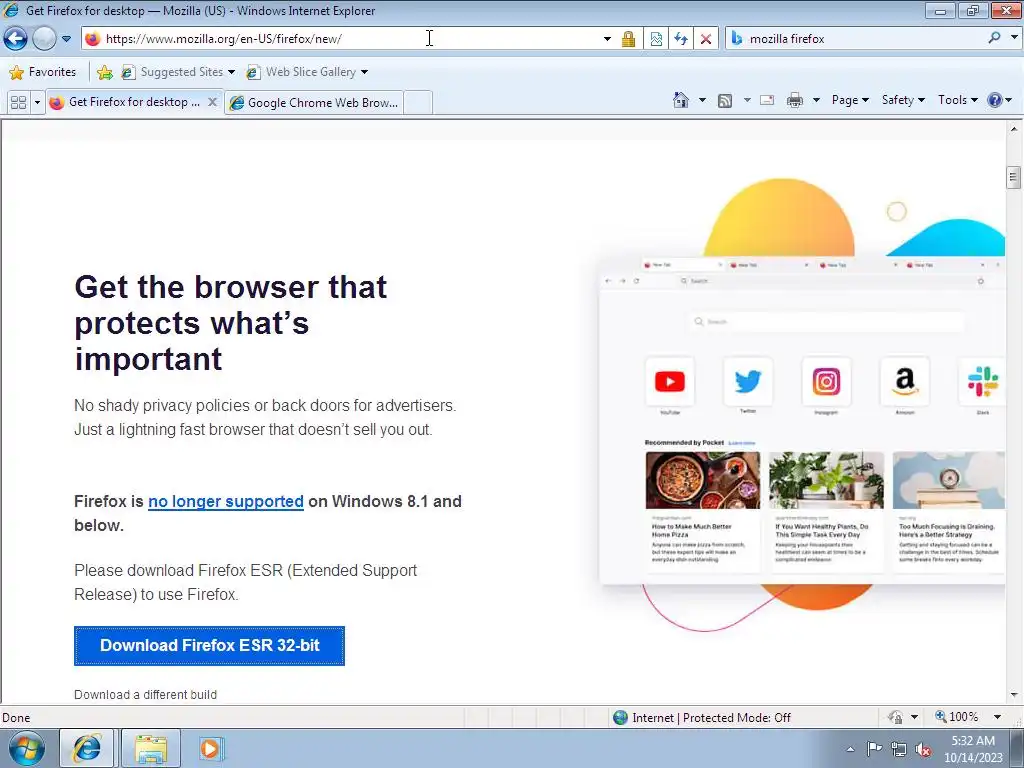Click the 'no longer supported' link
This screenshot has width=1024, height=768.
tap(226, 502)
